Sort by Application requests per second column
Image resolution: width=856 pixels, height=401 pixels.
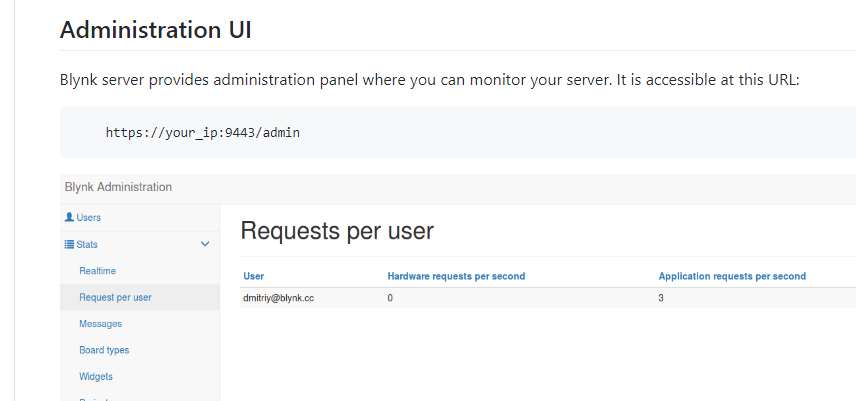pos(732,276)
